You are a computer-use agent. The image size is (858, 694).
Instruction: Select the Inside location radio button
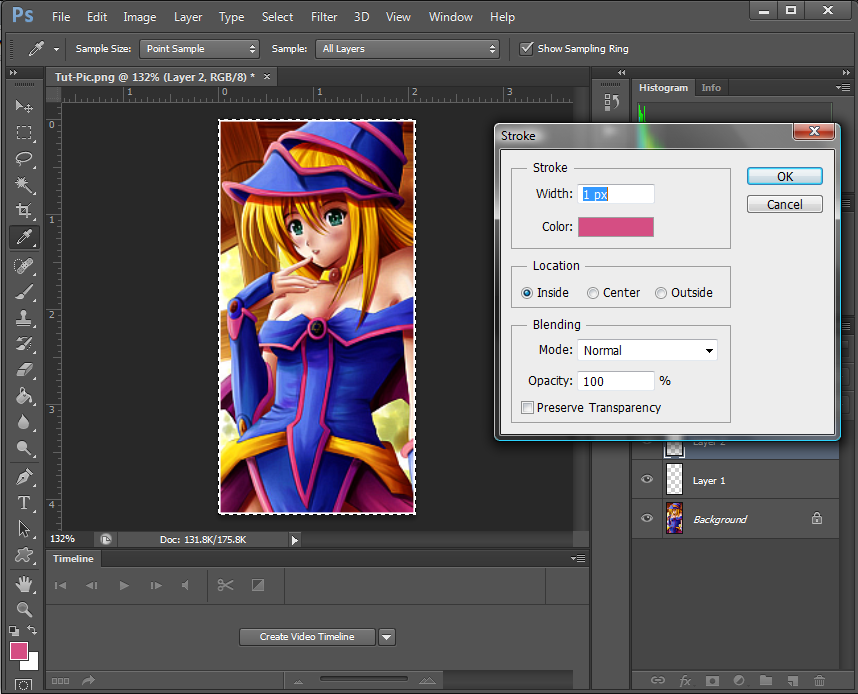click(x=527, y=293)
